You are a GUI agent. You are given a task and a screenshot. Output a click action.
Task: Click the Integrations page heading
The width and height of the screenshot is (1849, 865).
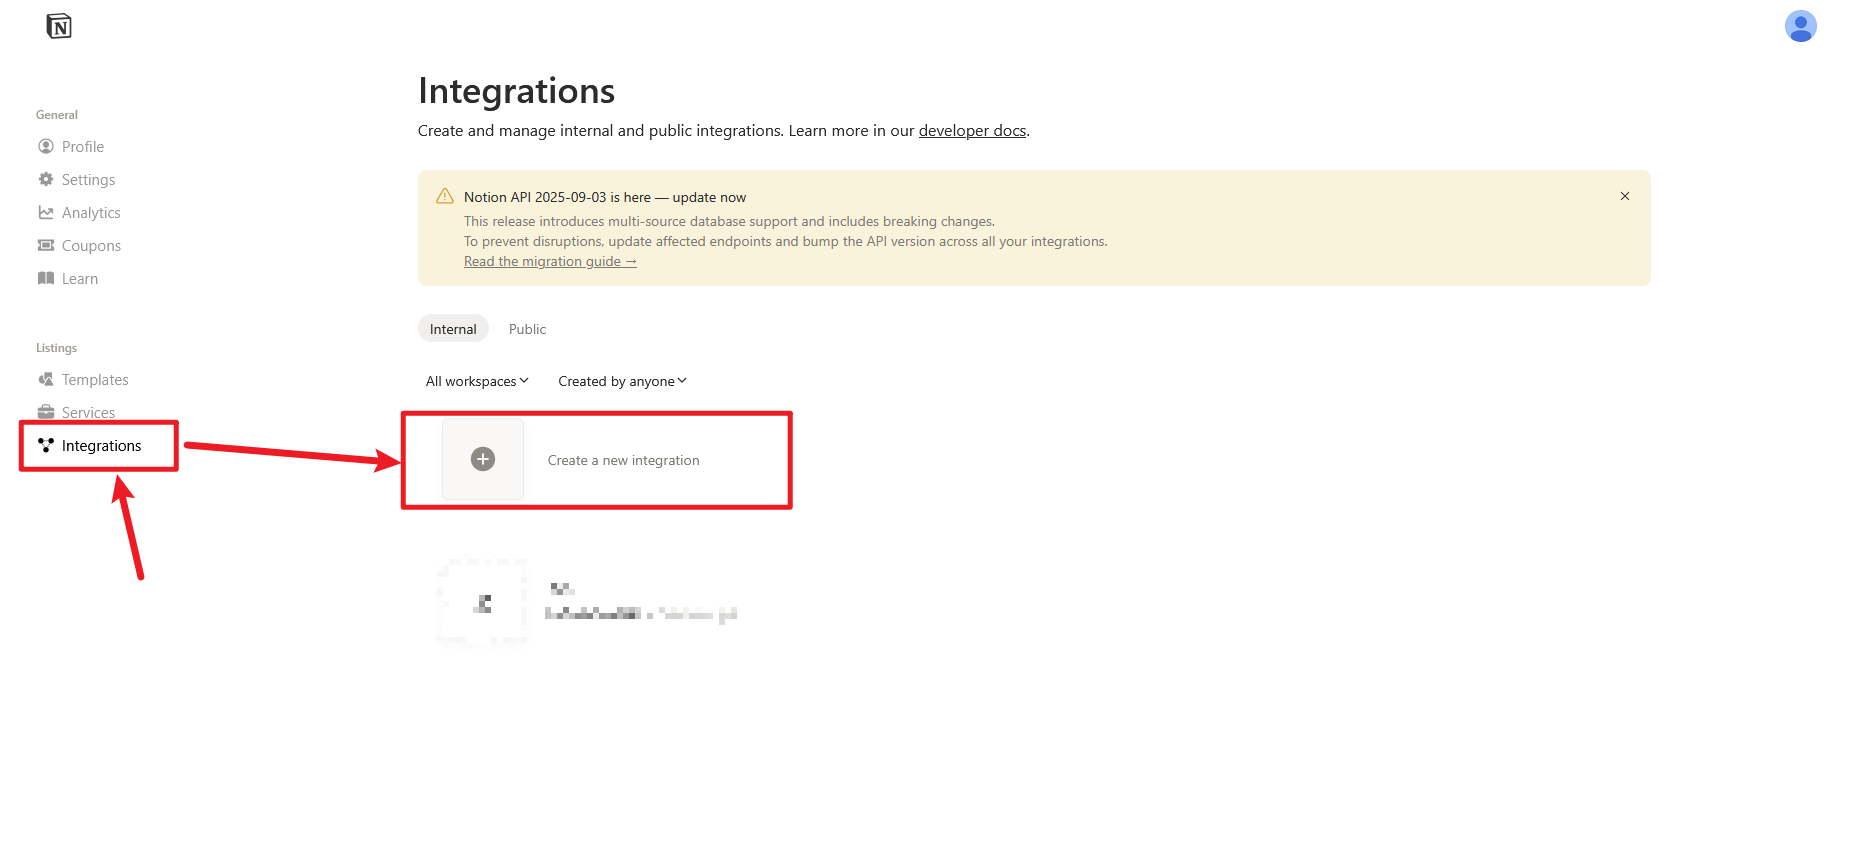(516, 91)
